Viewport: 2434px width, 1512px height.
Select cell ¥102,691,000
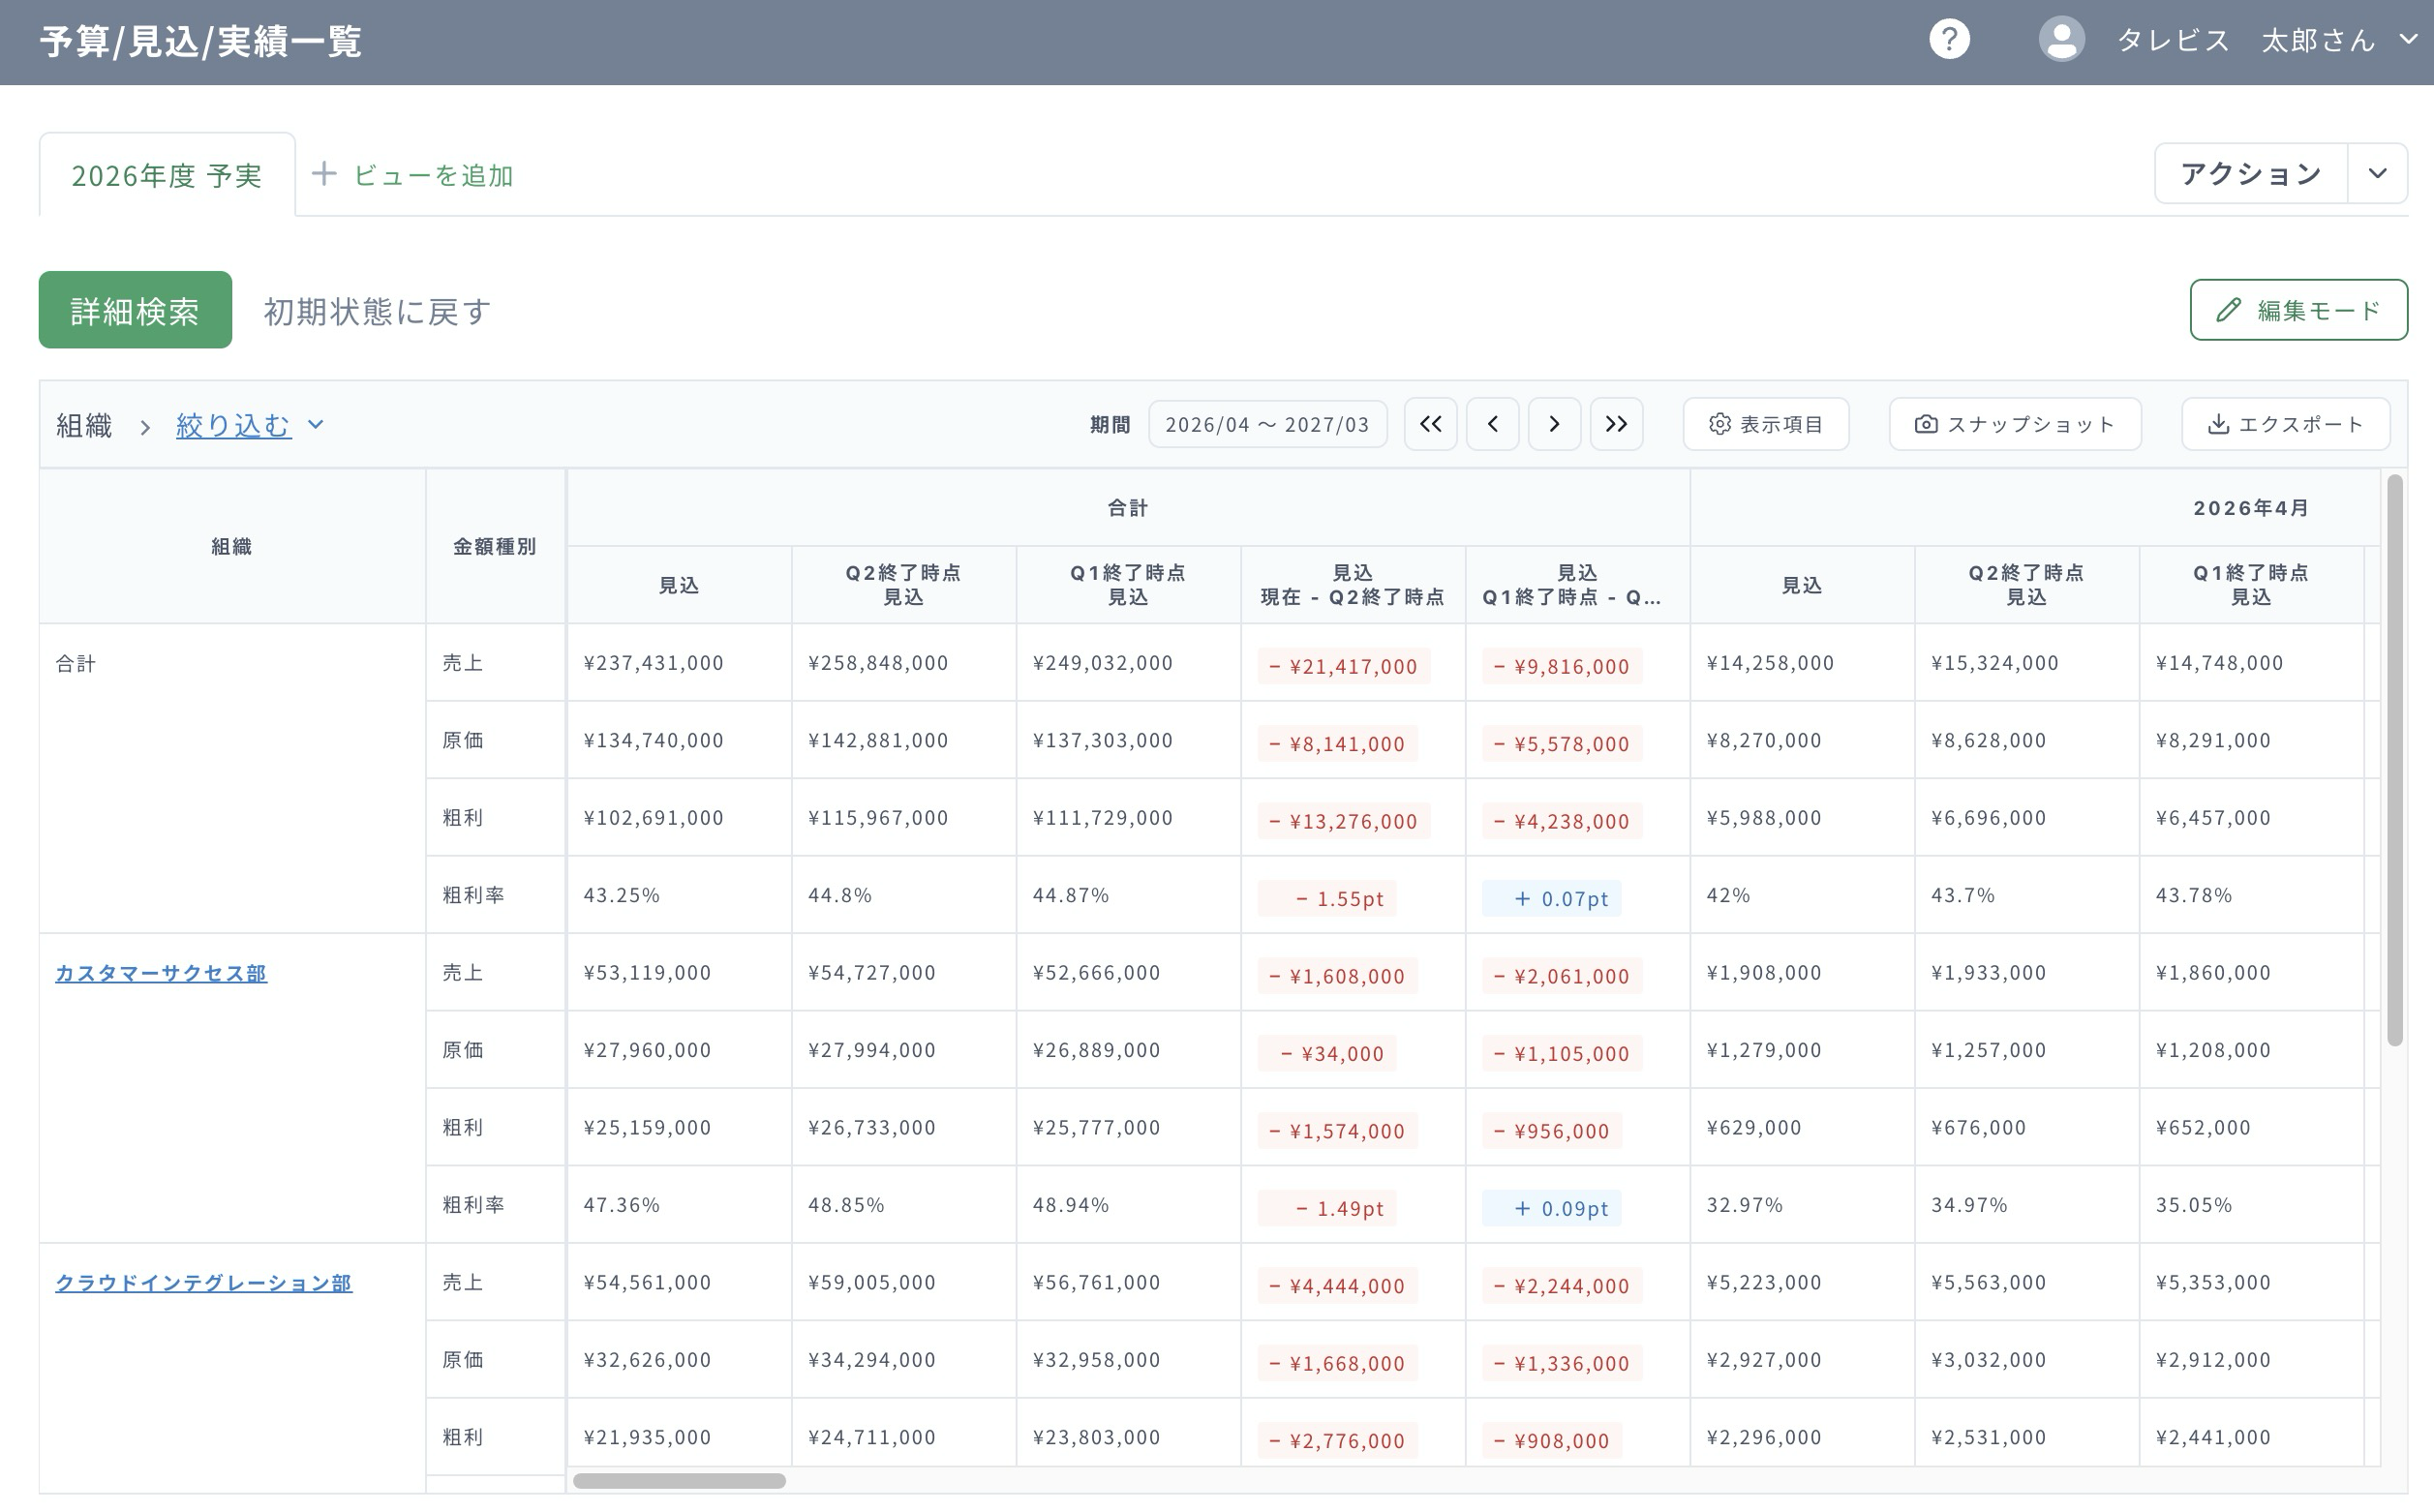coord(679,818)
